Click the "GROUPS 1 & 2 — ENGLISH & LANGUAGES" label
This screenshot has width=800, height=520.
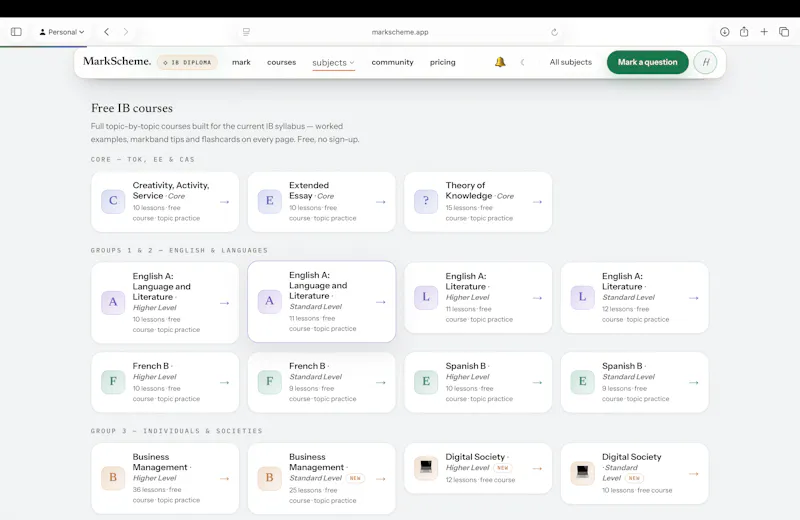coord(179,250)
